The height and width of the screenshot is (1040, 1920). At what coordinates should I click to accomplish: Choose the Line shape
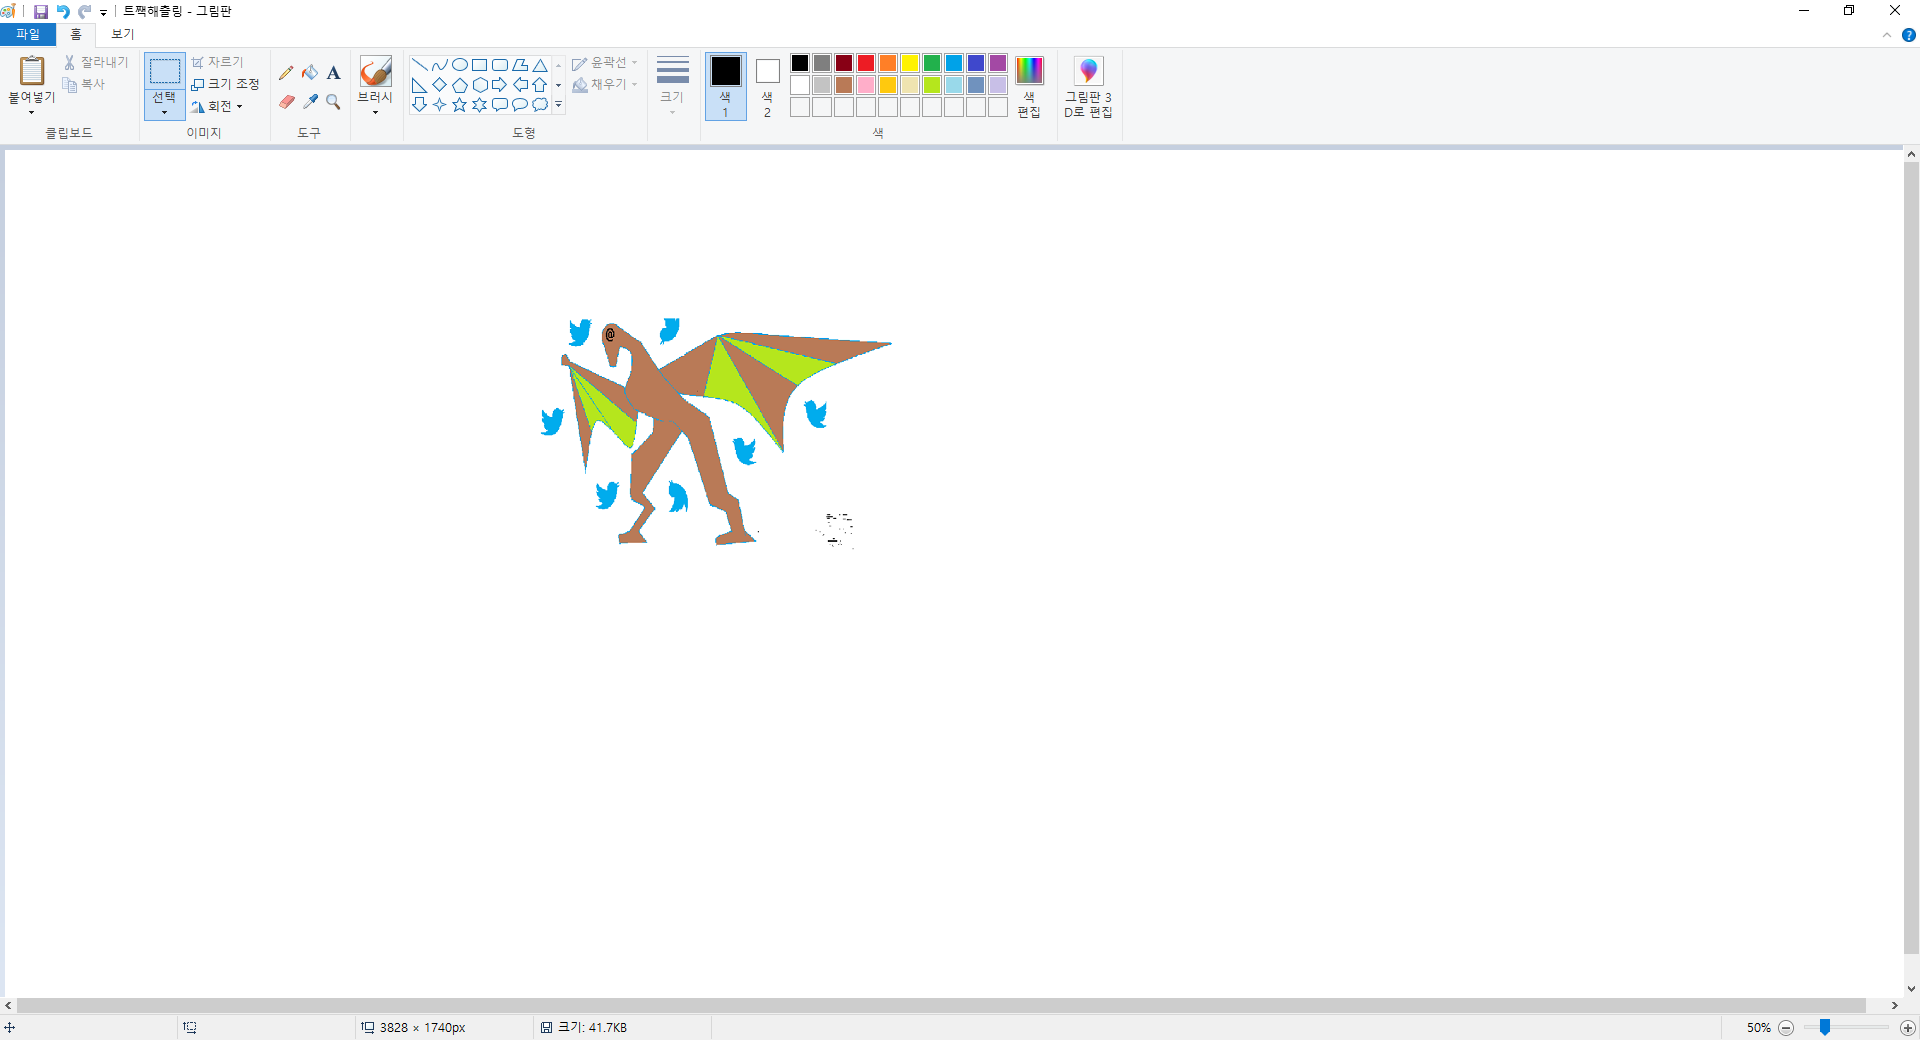(x=420, y=65)
